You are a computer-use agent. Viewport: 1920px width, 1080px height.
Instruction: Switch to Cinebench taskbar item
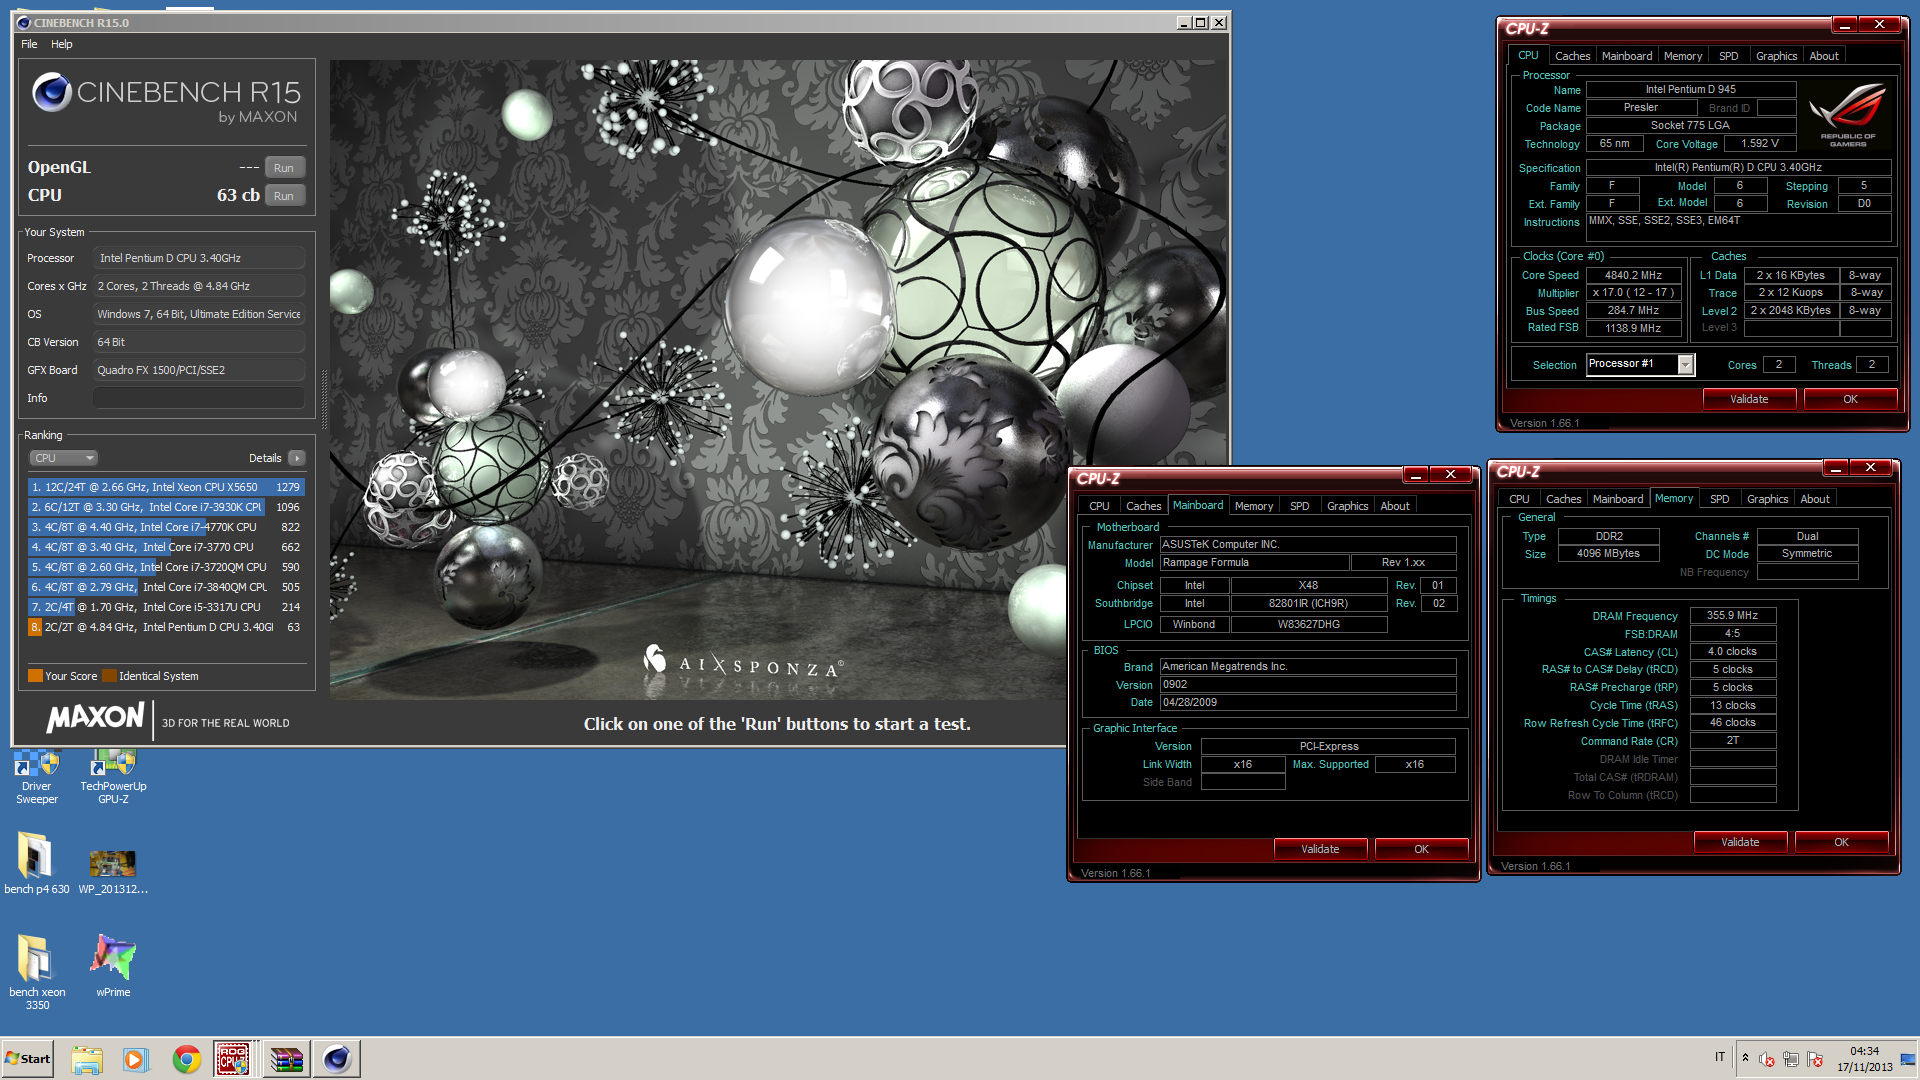[337, 1059]
